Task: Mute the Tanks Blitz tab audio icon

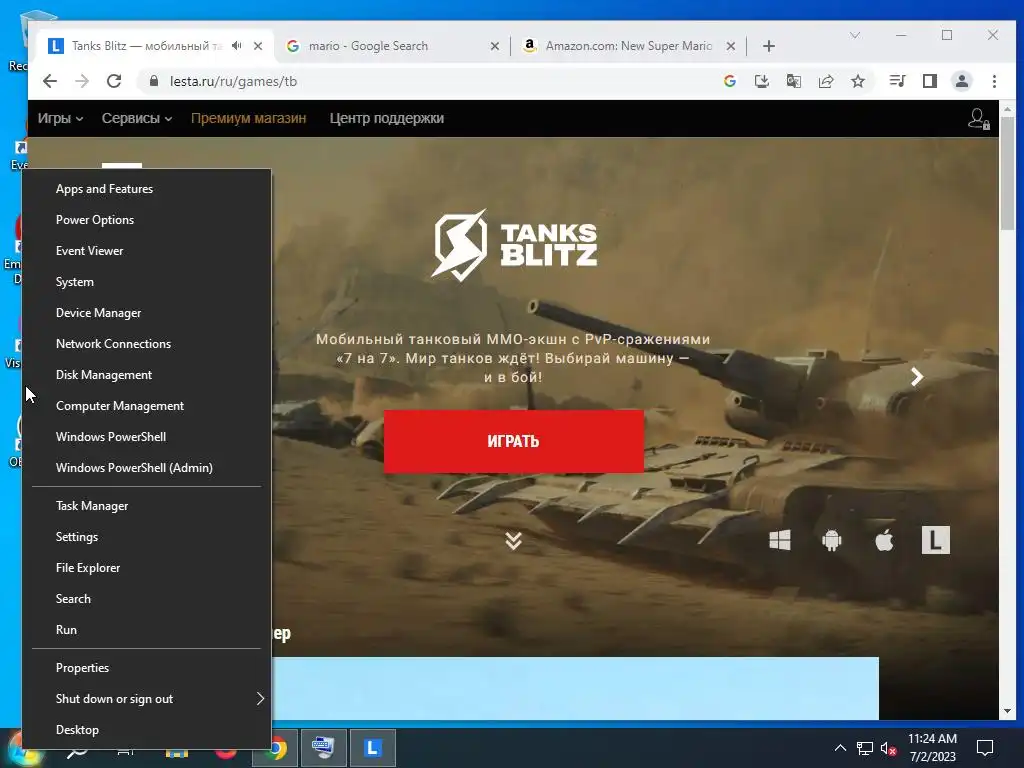Action: 236,46
